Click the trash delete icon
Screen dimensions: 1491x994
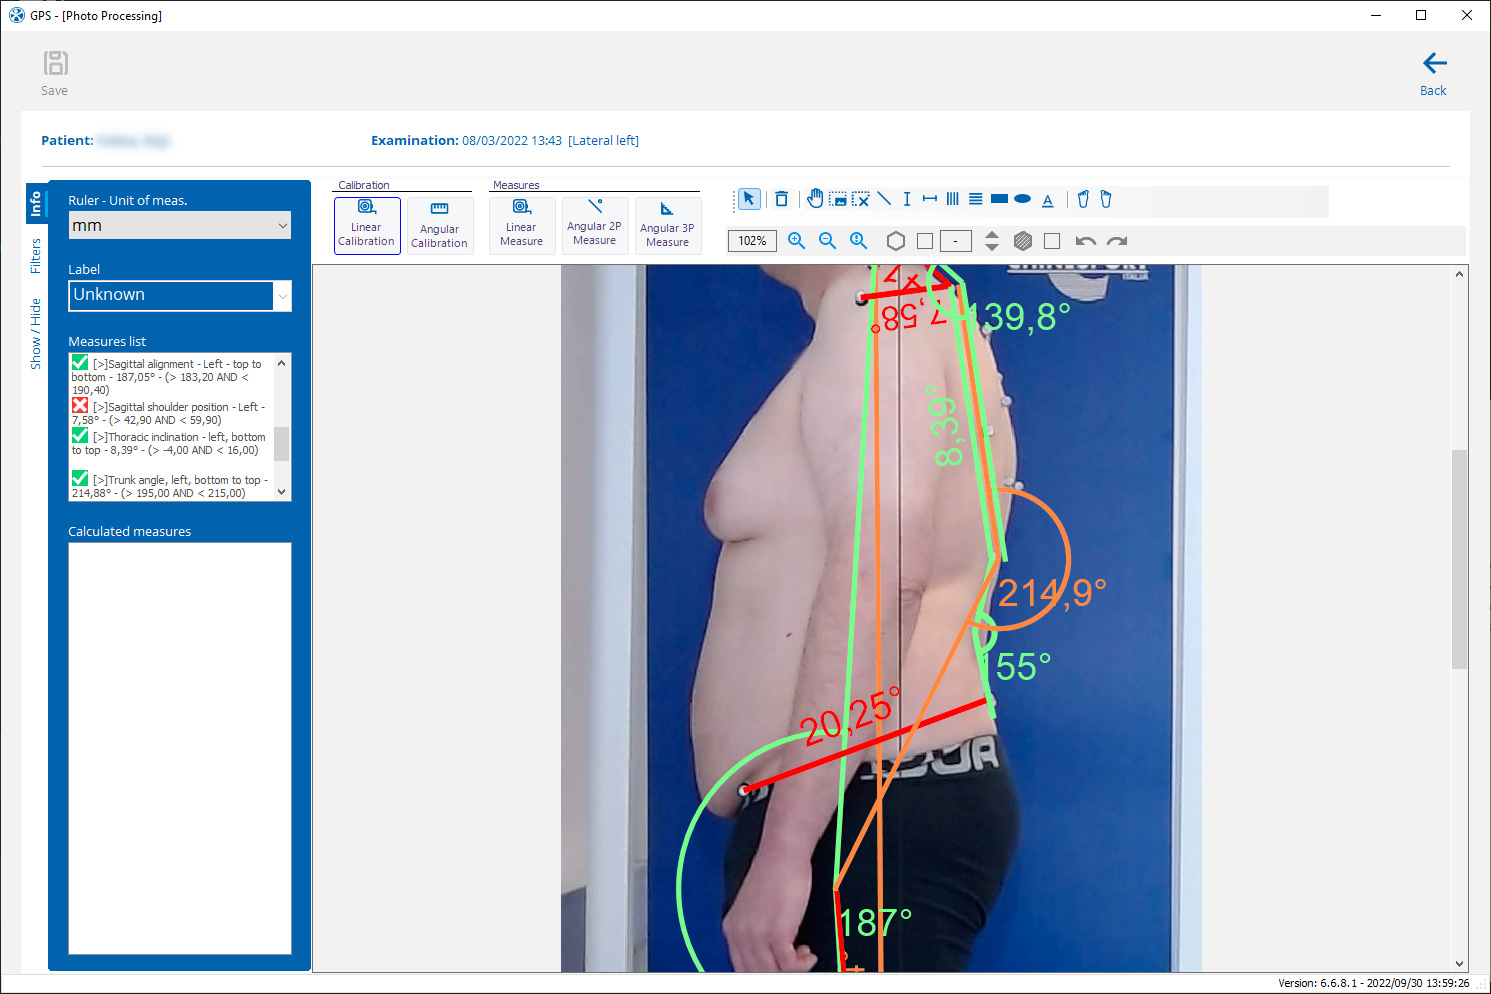pos(782,199)
